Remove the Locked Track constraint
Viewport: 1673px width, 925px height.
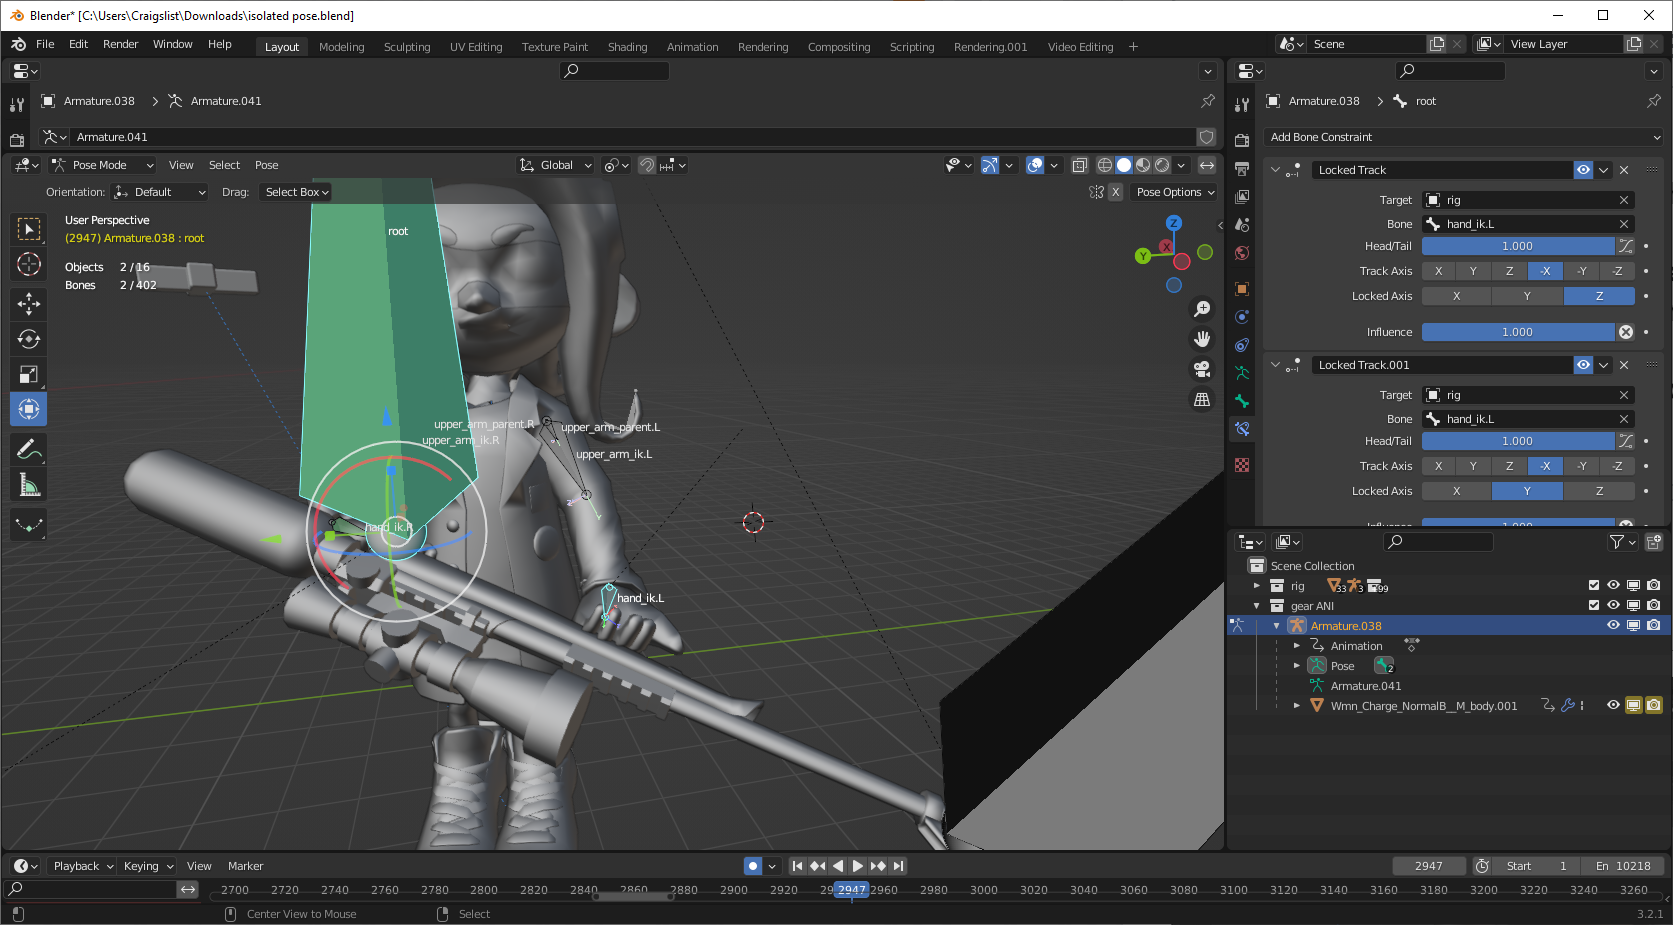click(x=1624, y=170)
